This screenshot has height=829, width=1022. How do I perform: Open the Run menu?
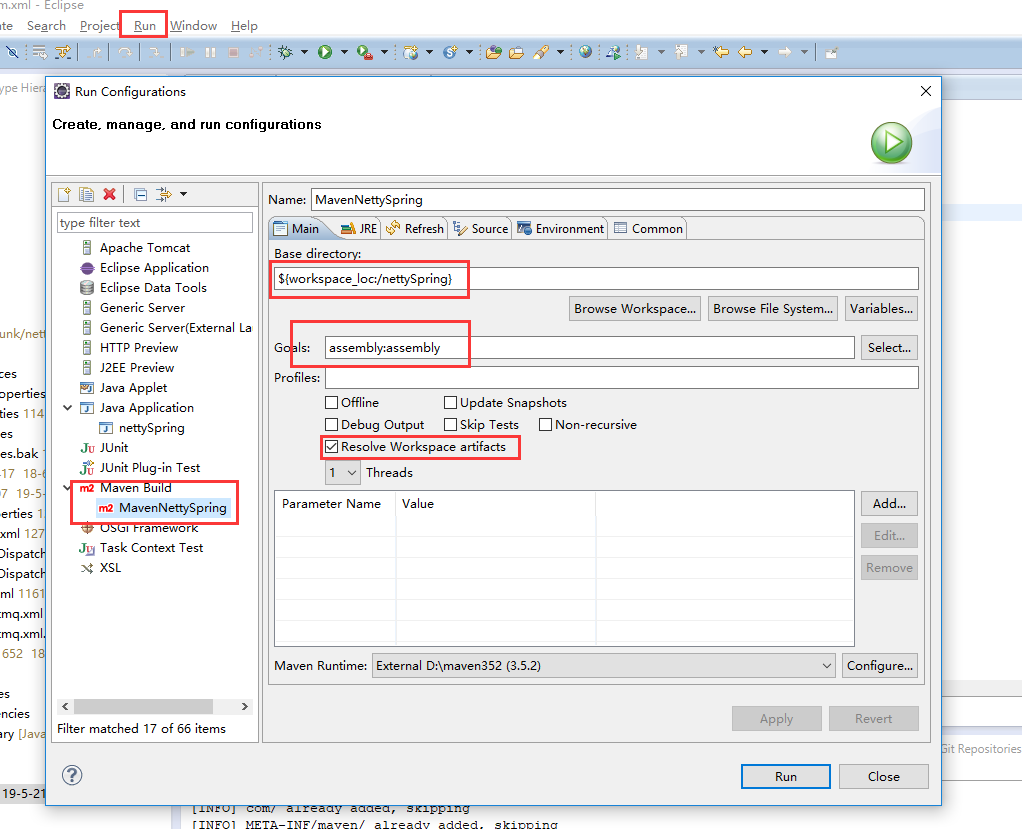(x=145, y=26)
